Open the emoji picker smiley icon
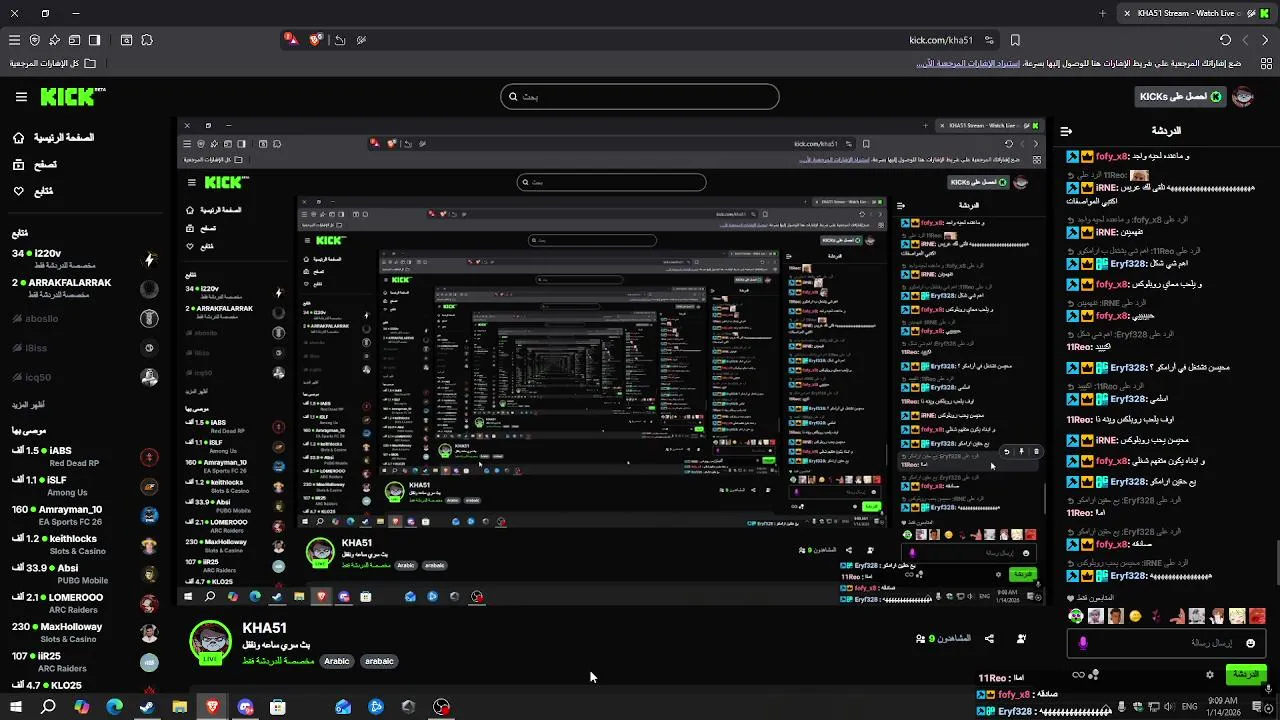 (1250, 643)
